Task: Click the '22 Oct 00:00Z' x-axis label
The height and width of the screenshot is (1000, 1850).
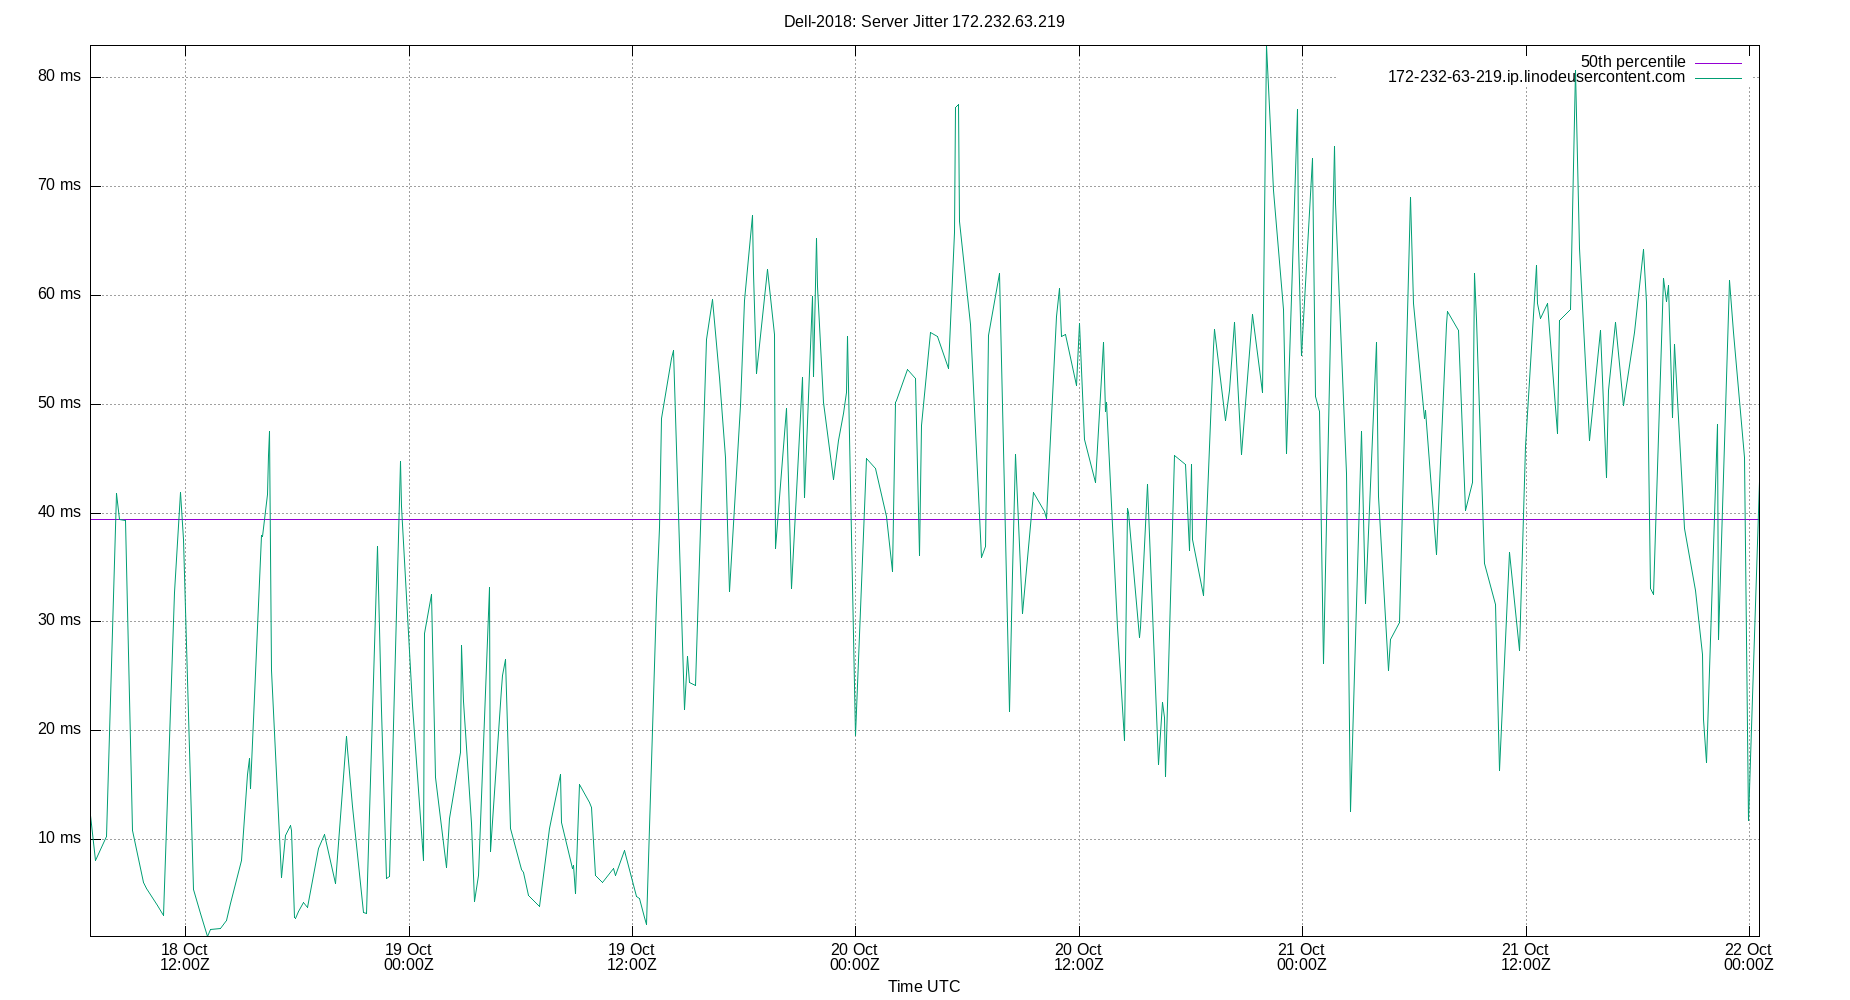Action: pyautogui.click(x=1748, y=957)
